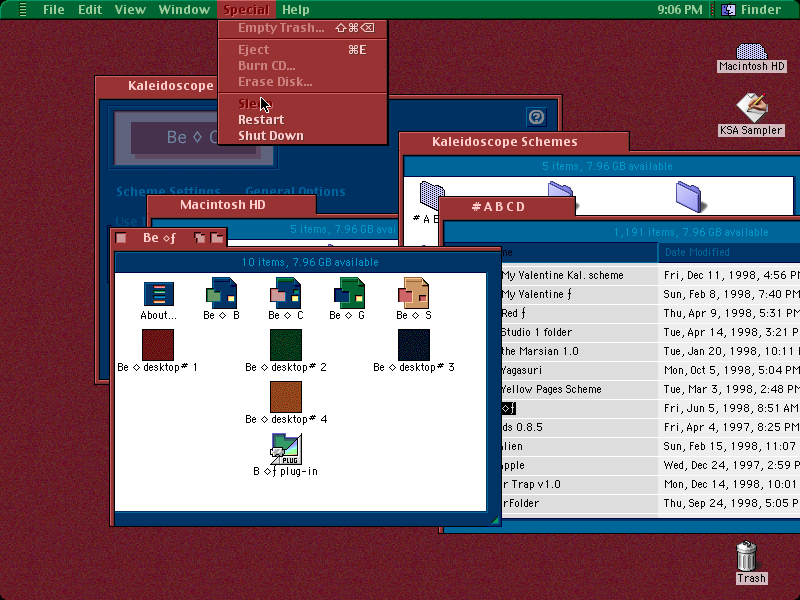Click '10 items, 7.96 GB available' header
This screenshot has height=600, width=800.
[x=310, y=262]
